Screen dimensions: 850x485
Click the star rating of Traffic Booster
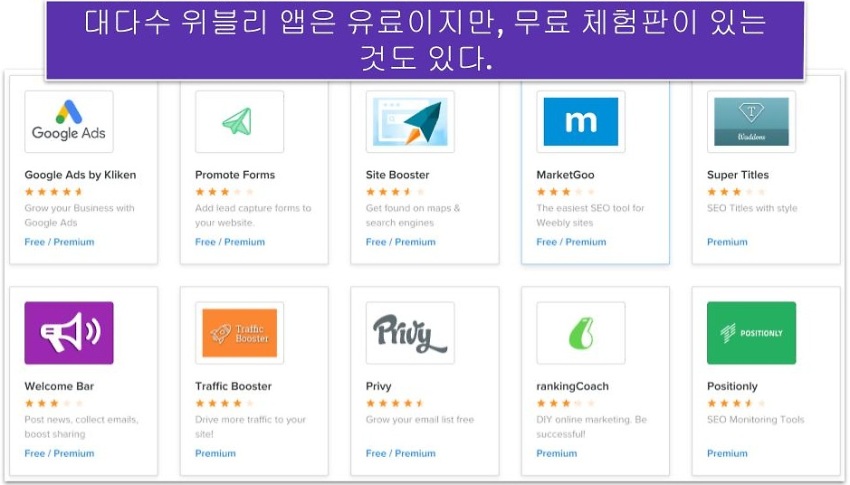(x=224, y=403)
